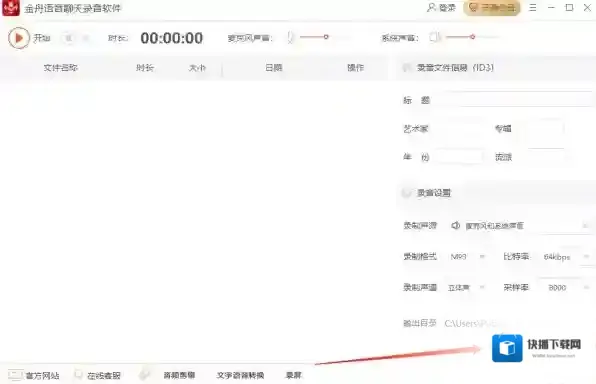Open the 录制声源 sound source dropdown

(x=519, y=226)
